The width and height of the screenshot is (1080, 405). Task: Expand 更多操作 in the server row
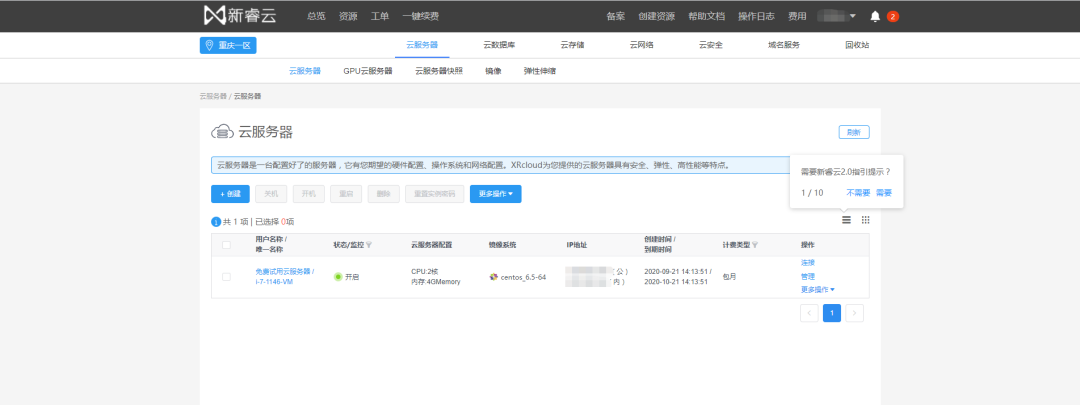pyautogui.click(x=818, y=290)
